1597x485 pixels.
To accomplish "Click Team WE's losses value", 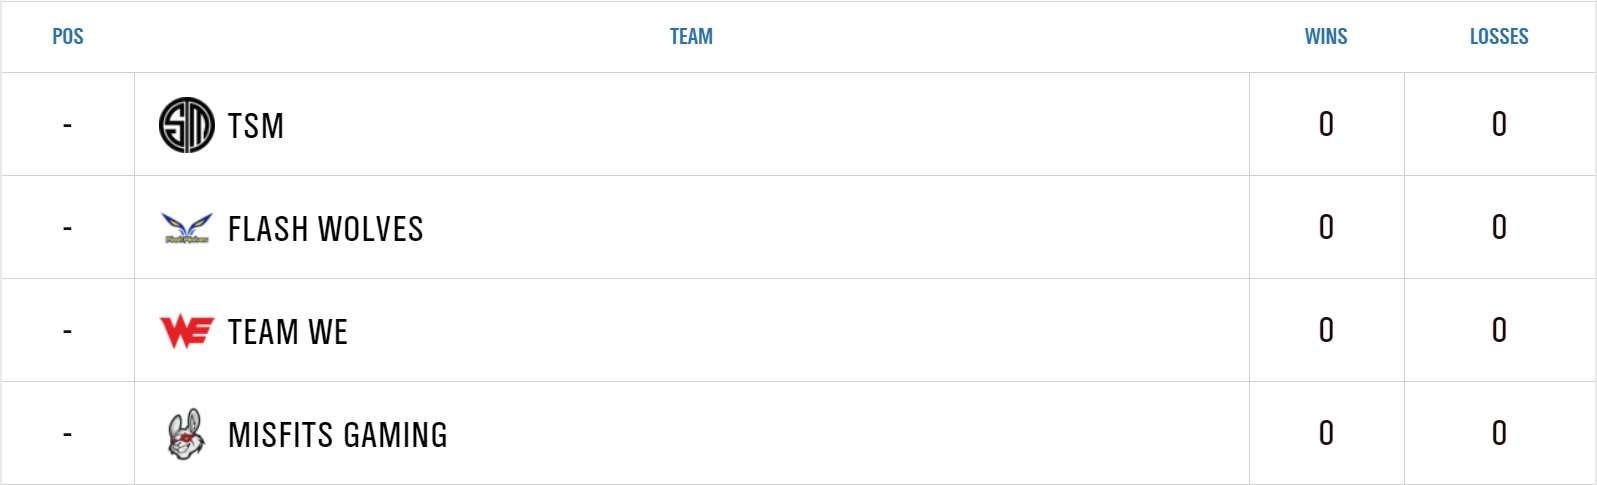I will click(x=1499, y=330).
